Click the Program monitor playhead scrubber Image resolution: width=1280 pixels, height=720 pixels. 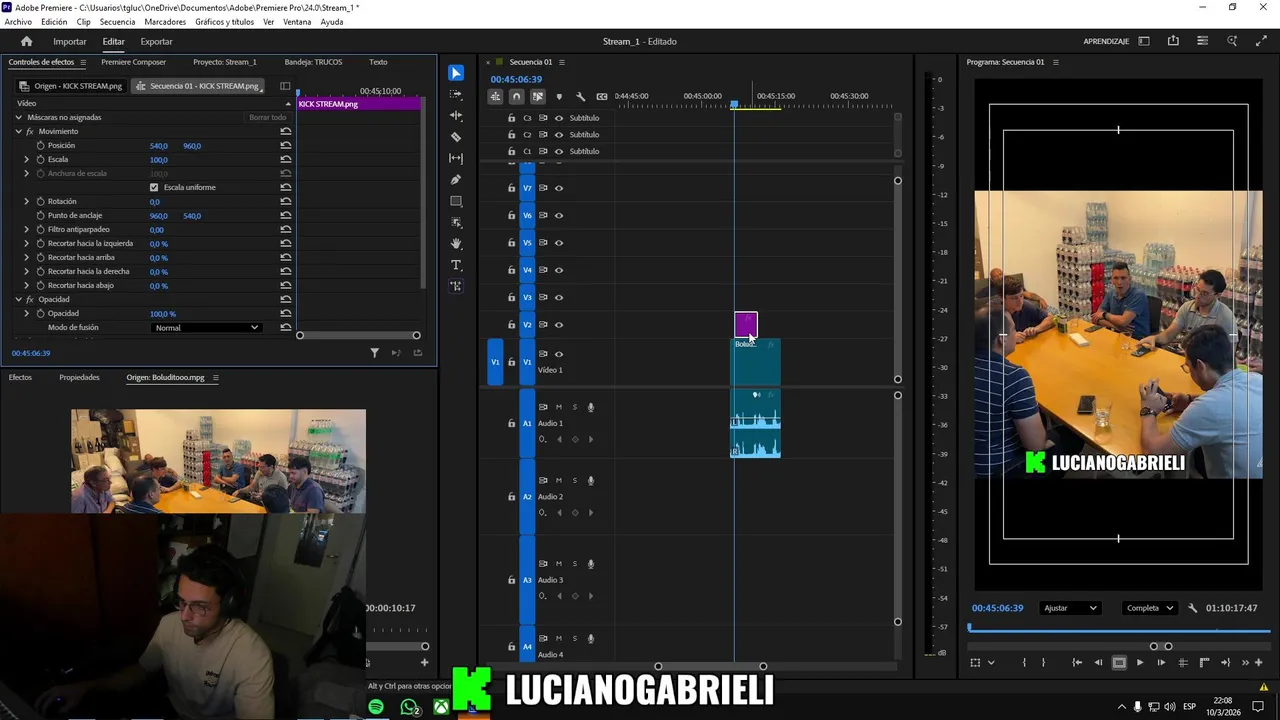[969, 627]
